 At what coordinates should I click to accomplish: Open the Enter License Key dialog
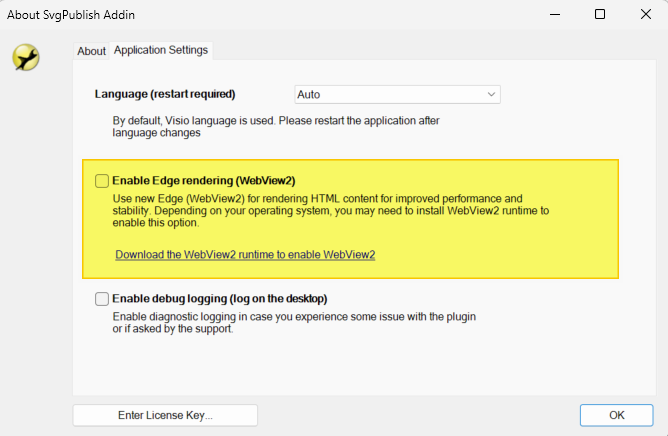[x=165, y=415]
